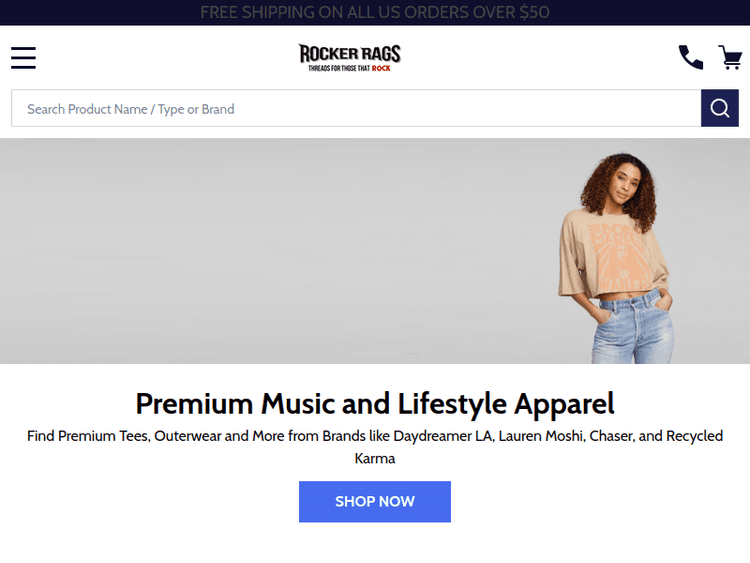Click the 'Karma' word in description
This screenshot has height=563, width=750.
pos(375,458)
